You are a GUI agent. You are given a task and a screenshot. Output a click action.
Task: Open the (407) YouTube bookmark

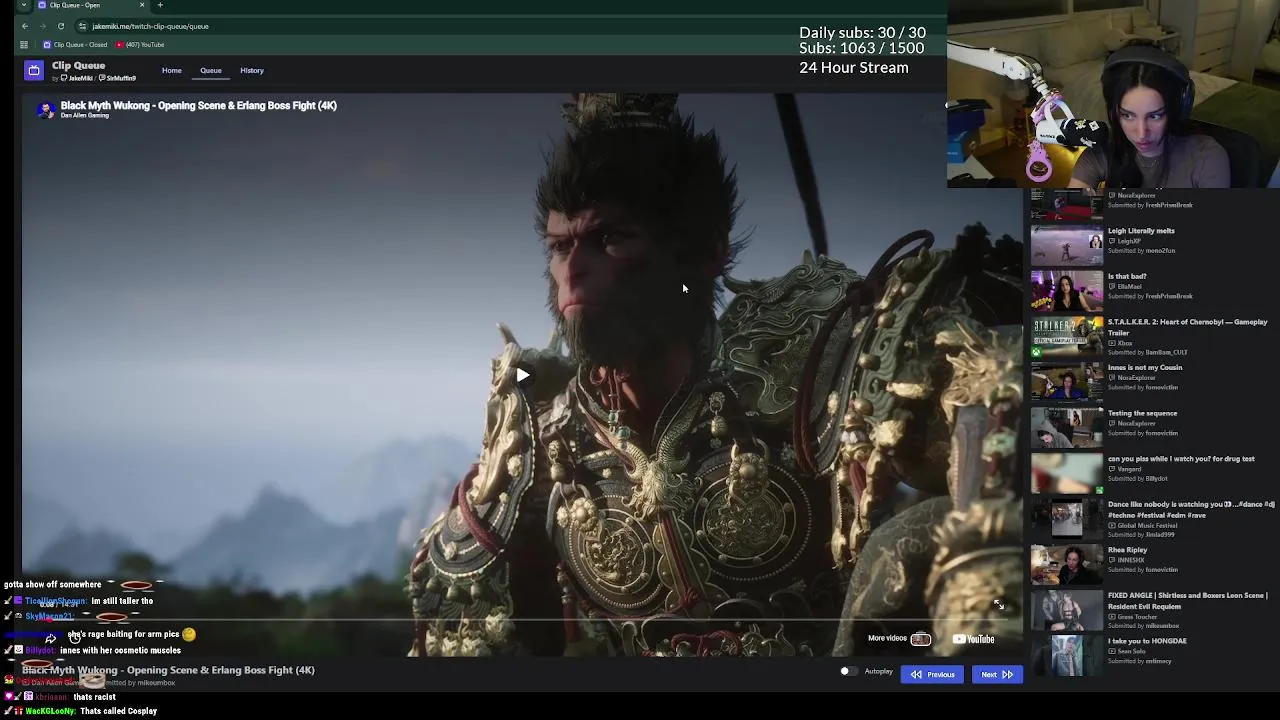[x=140, y=45]
